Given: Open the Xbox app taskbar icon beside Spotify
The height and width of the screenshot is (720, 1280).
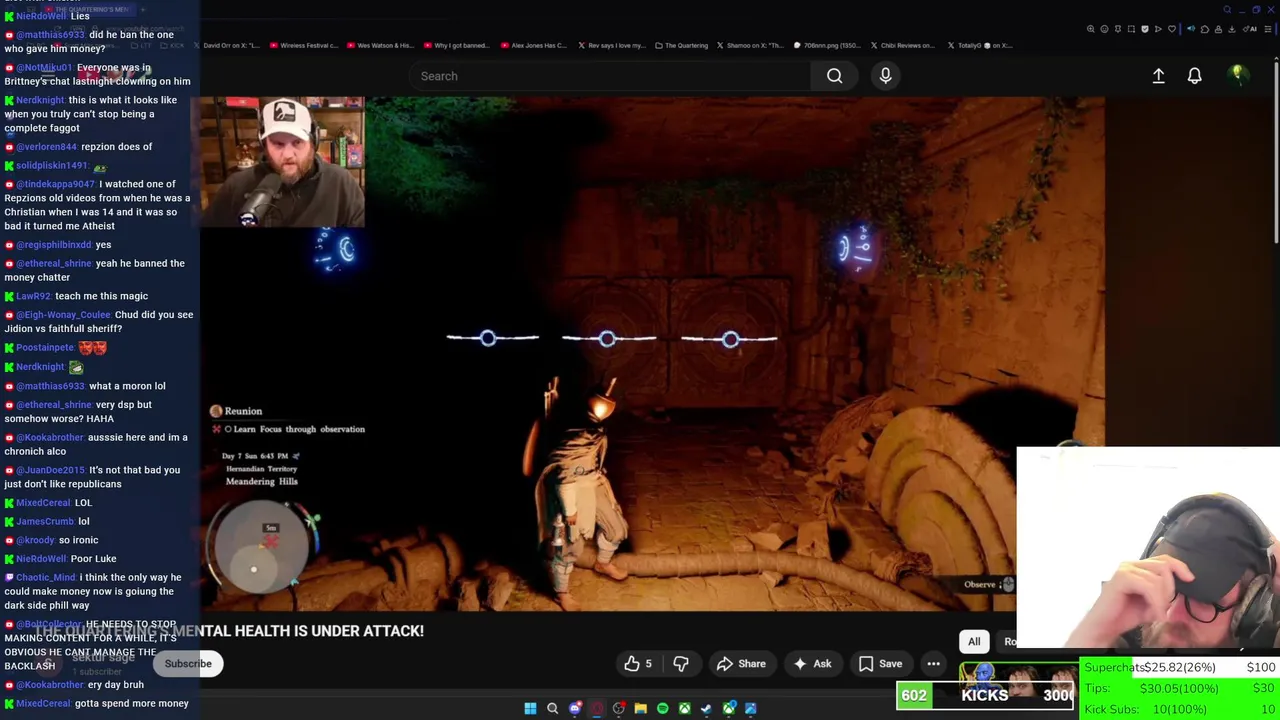Looking at the screenshot, I should 684,709.
